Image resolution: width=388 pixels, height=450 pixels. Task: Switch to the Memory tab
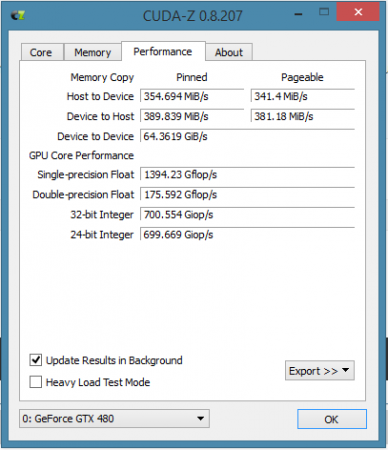(92, 52)
